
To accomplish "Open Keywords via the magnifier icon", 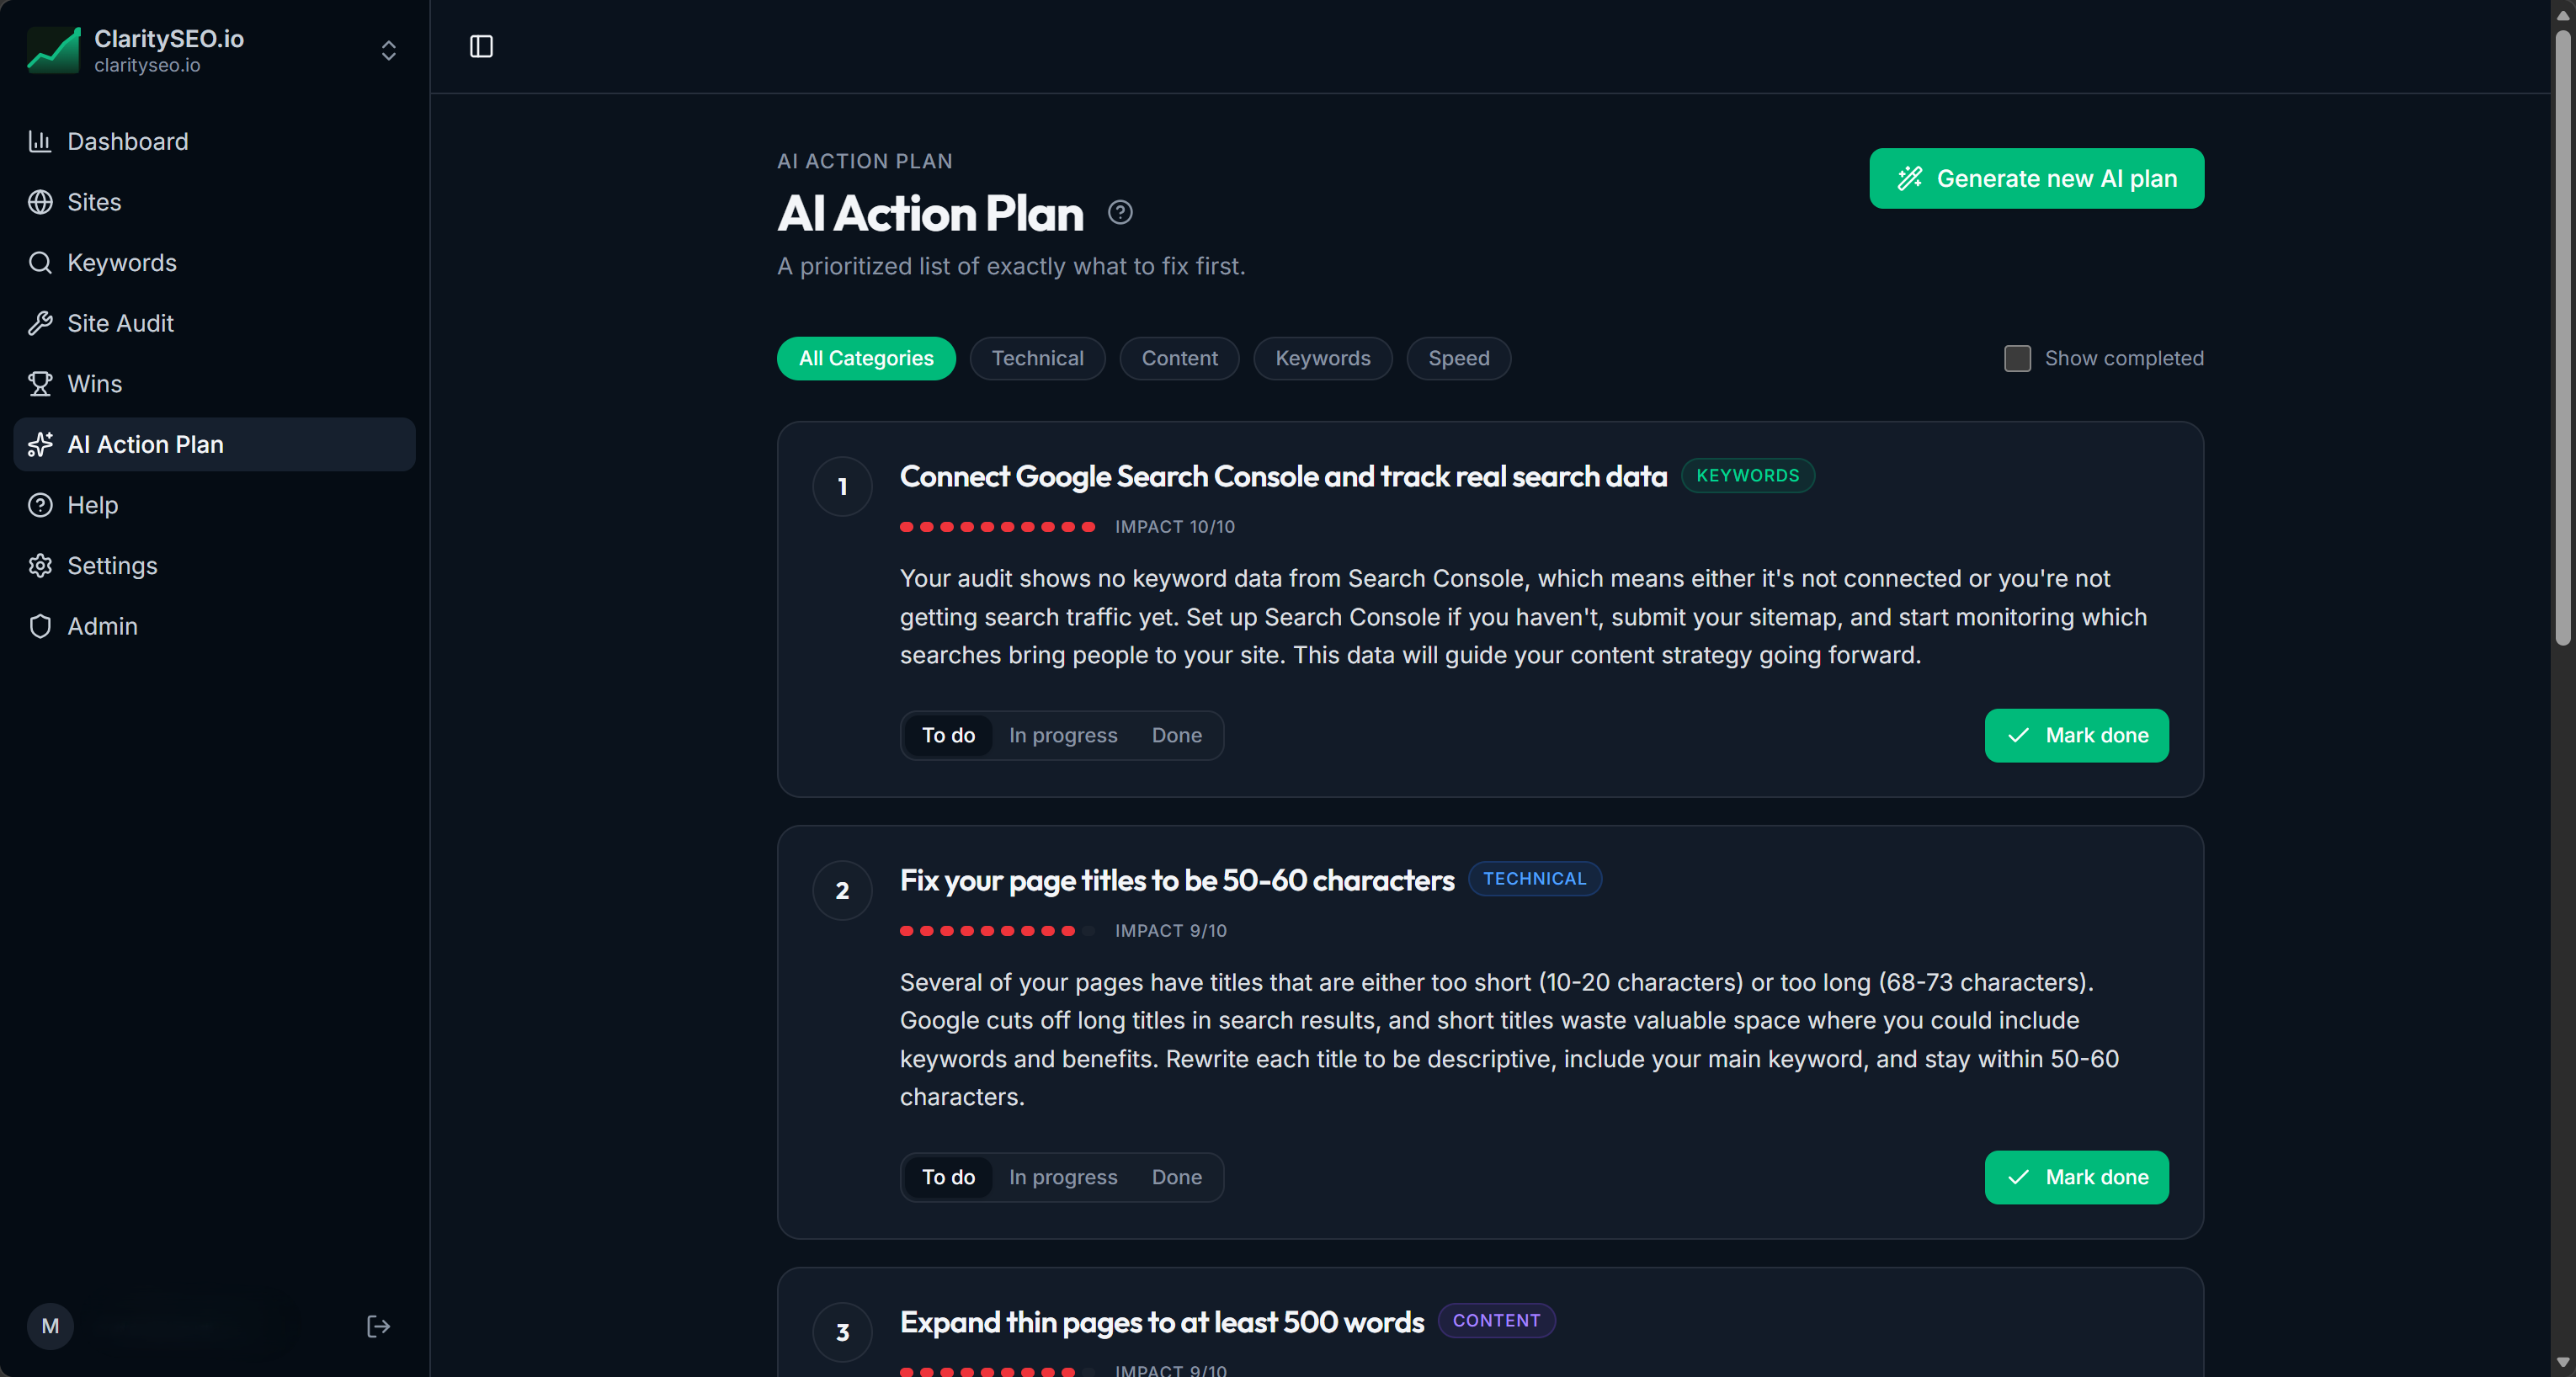I will (40, 262).
